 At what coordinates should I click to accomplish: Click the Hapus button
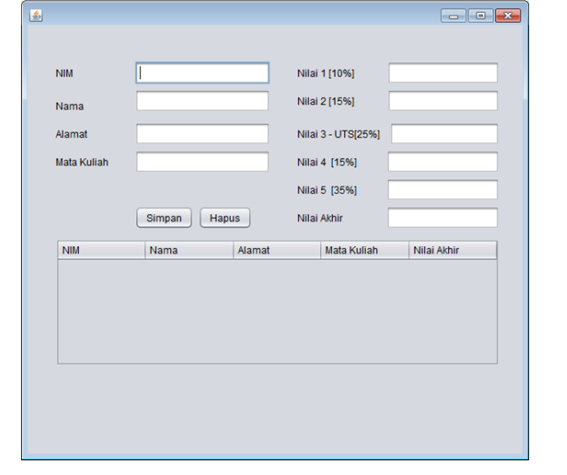(x=225, y=218)
